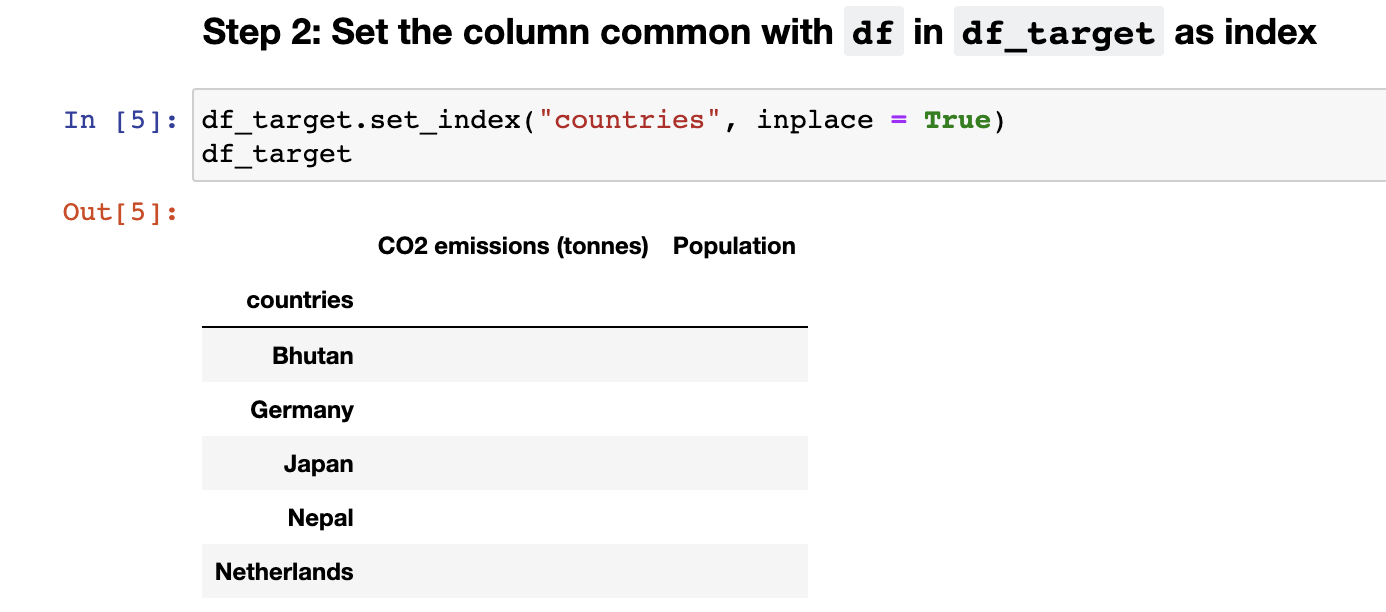Click the inplace argument in code
The image size is (1386, 612).
[x=815, y=120]
